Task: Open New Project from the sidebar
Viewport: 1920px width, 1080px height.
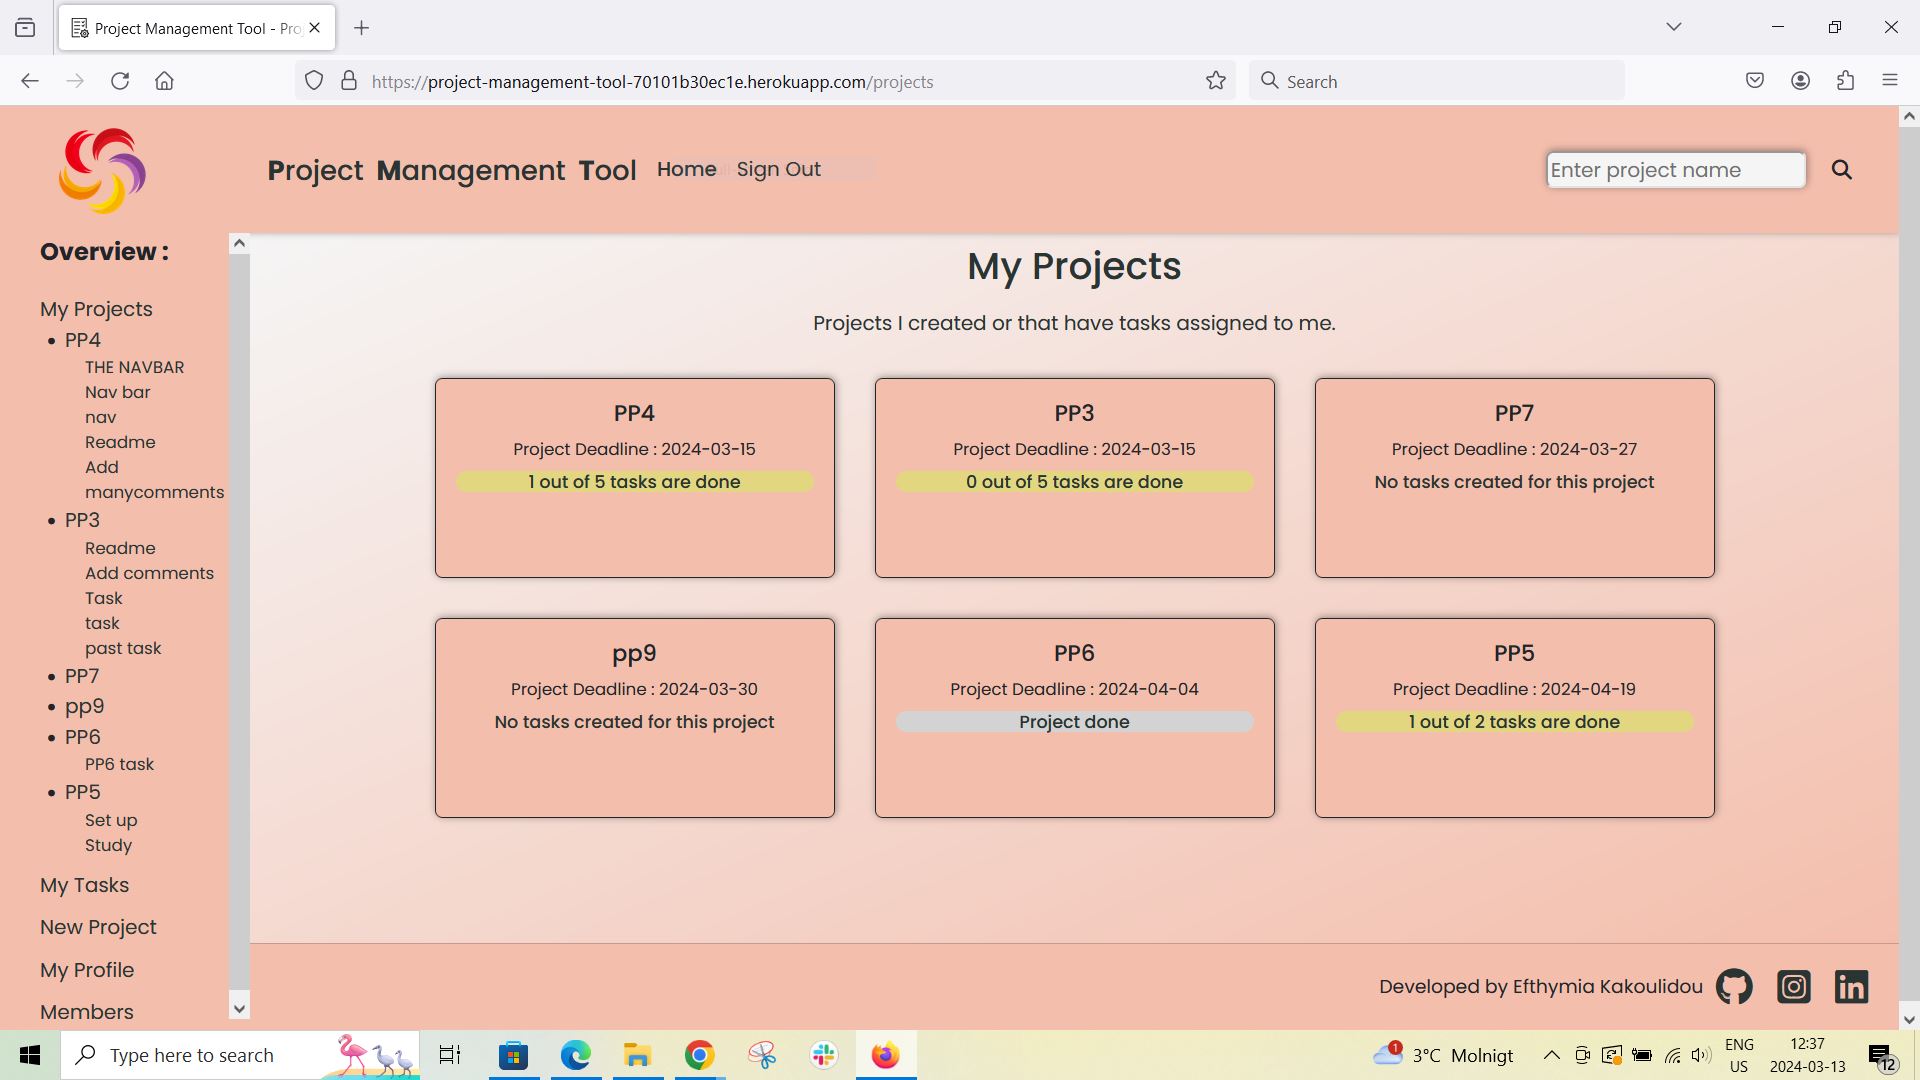Action: click(98, 927)
